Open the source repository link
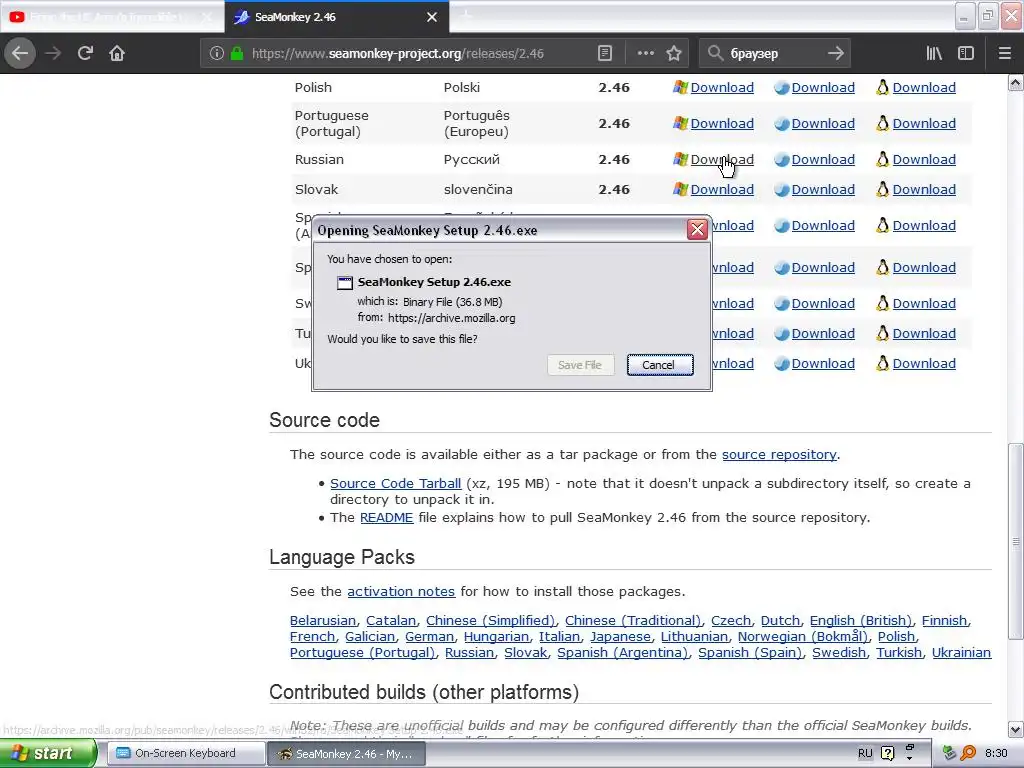Screen dimensions: 1024x768 click(x=779, y=455)
